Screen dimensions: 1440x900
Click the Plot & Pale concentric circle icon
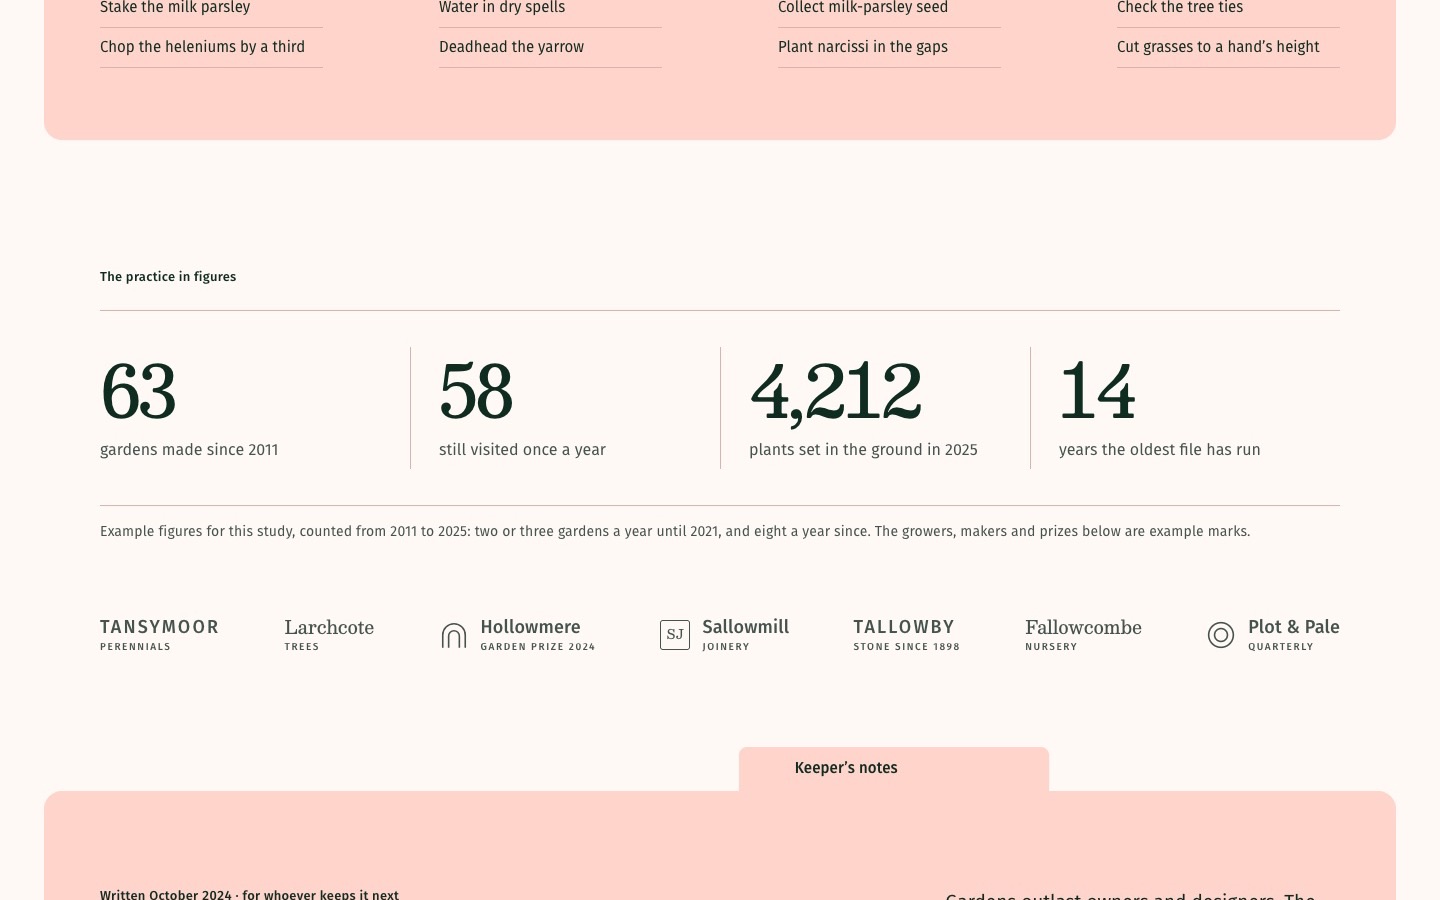[x=1221, y=635]
